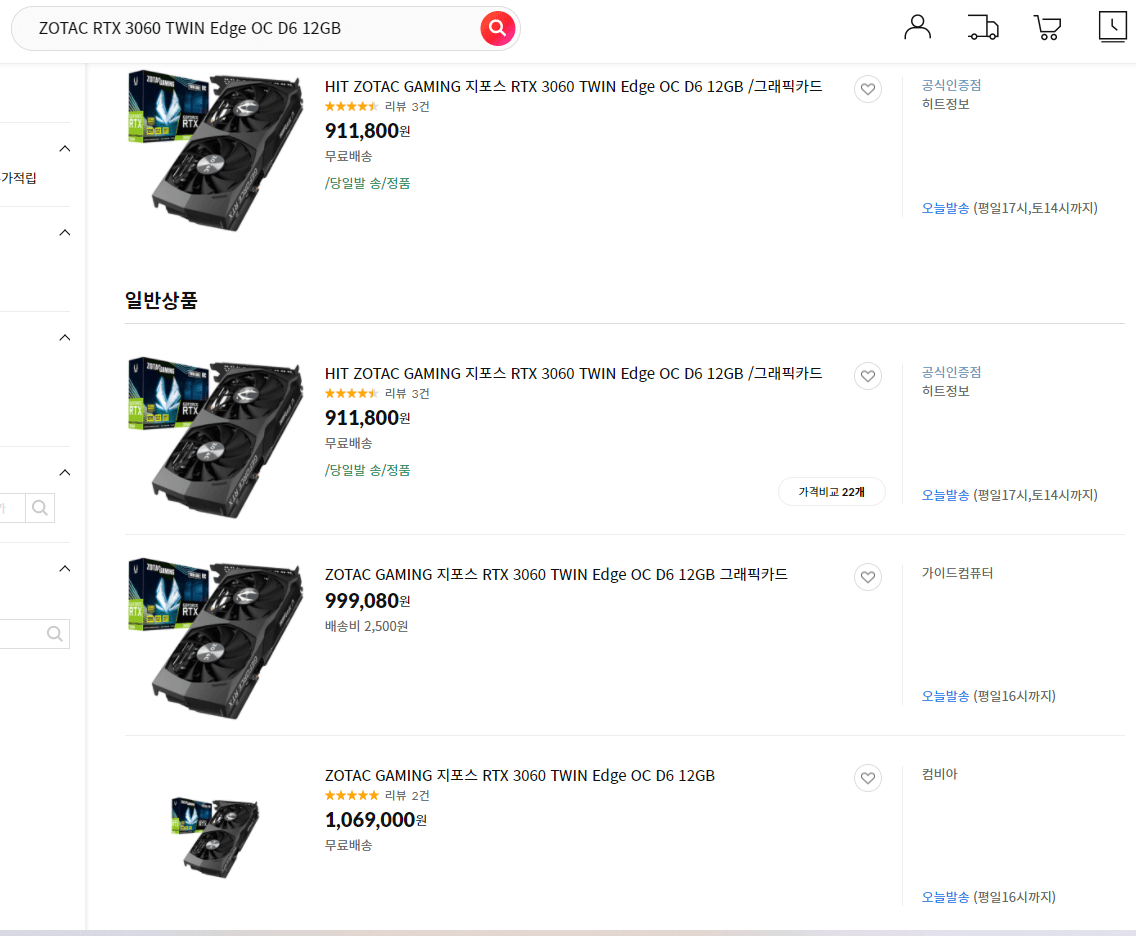The width and height of the screenshot is (1136, 936).
Task: Open 리뷰 3건 on the 일반상품 first listing
Action: pos(406,393)
